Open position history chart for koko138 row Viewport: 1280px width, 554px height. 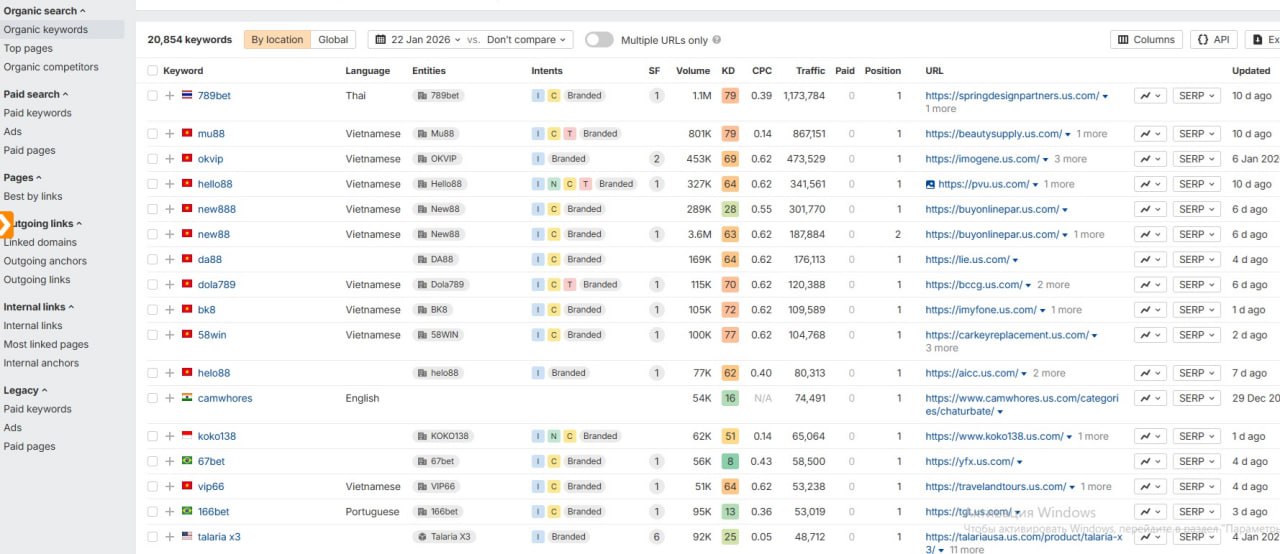click(1150, 436)
